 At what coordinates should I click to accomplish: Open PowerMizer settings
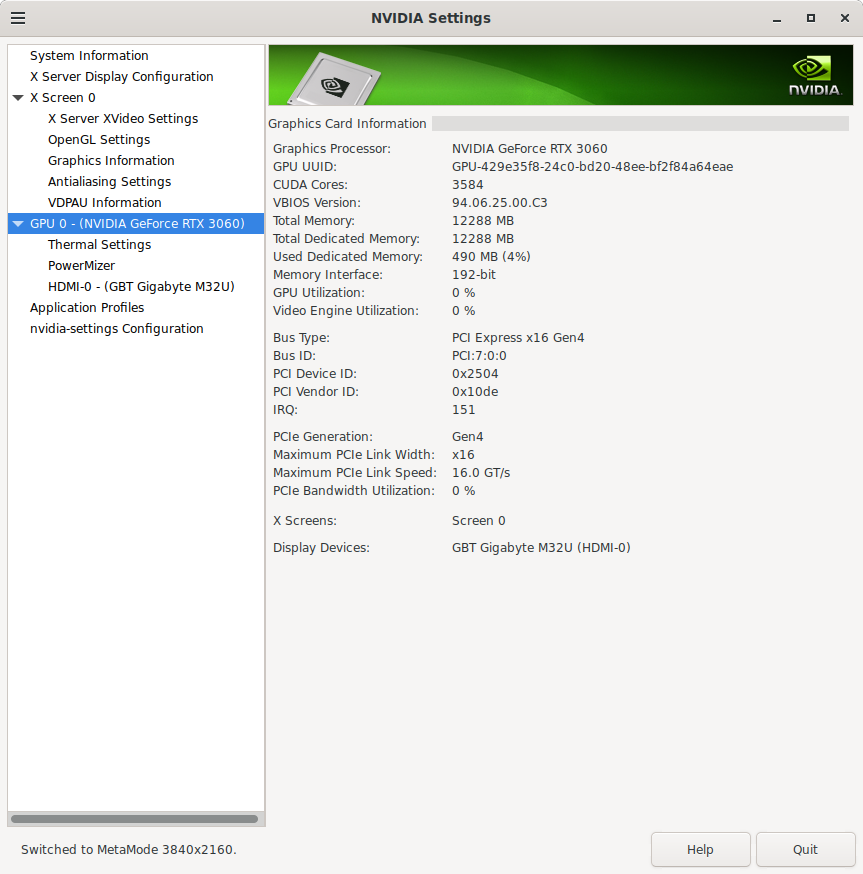[x=82, y=265]
